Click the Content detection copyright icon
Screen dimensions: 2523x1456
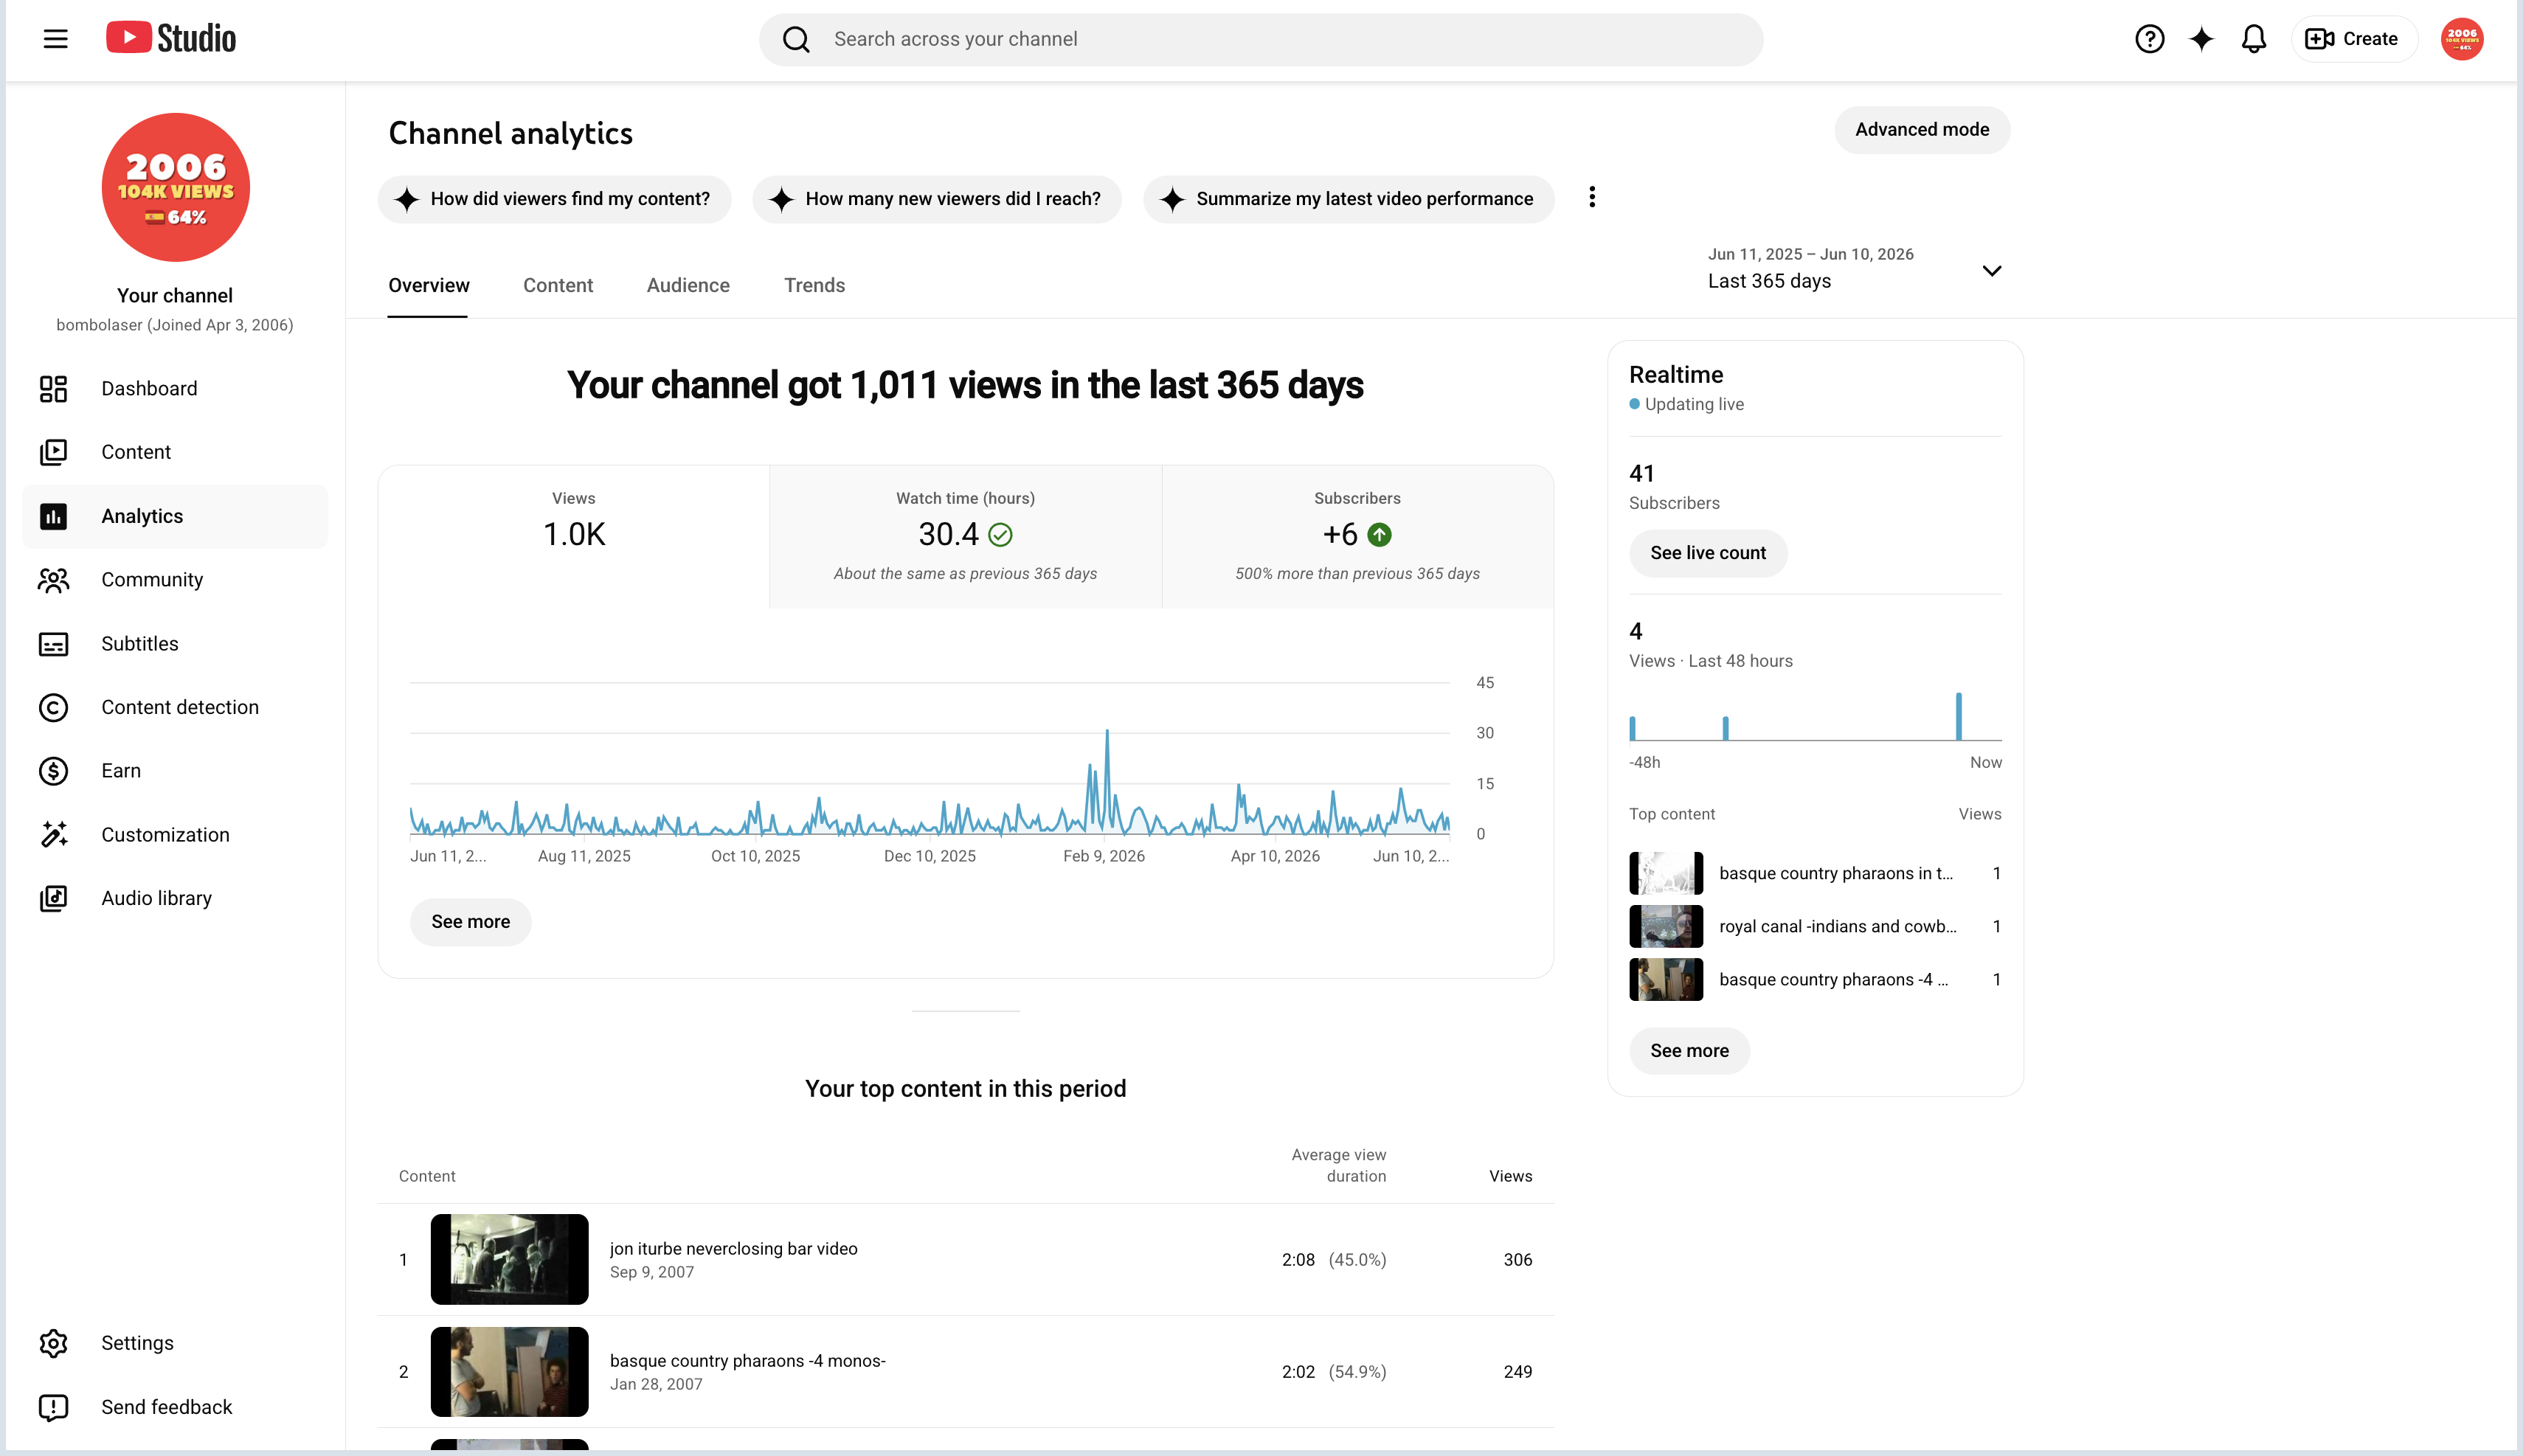pyautogui.click(x=54, y=708)
